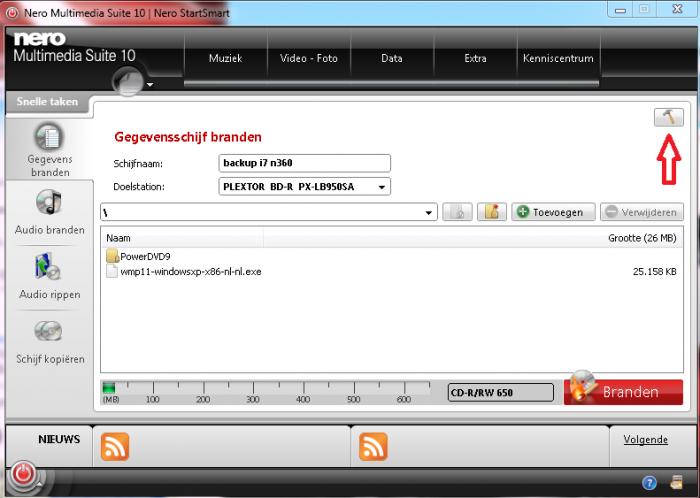Screen dimensions: 700x498
Task: Open the blue help question mark icon
Action: coord(649,482)
